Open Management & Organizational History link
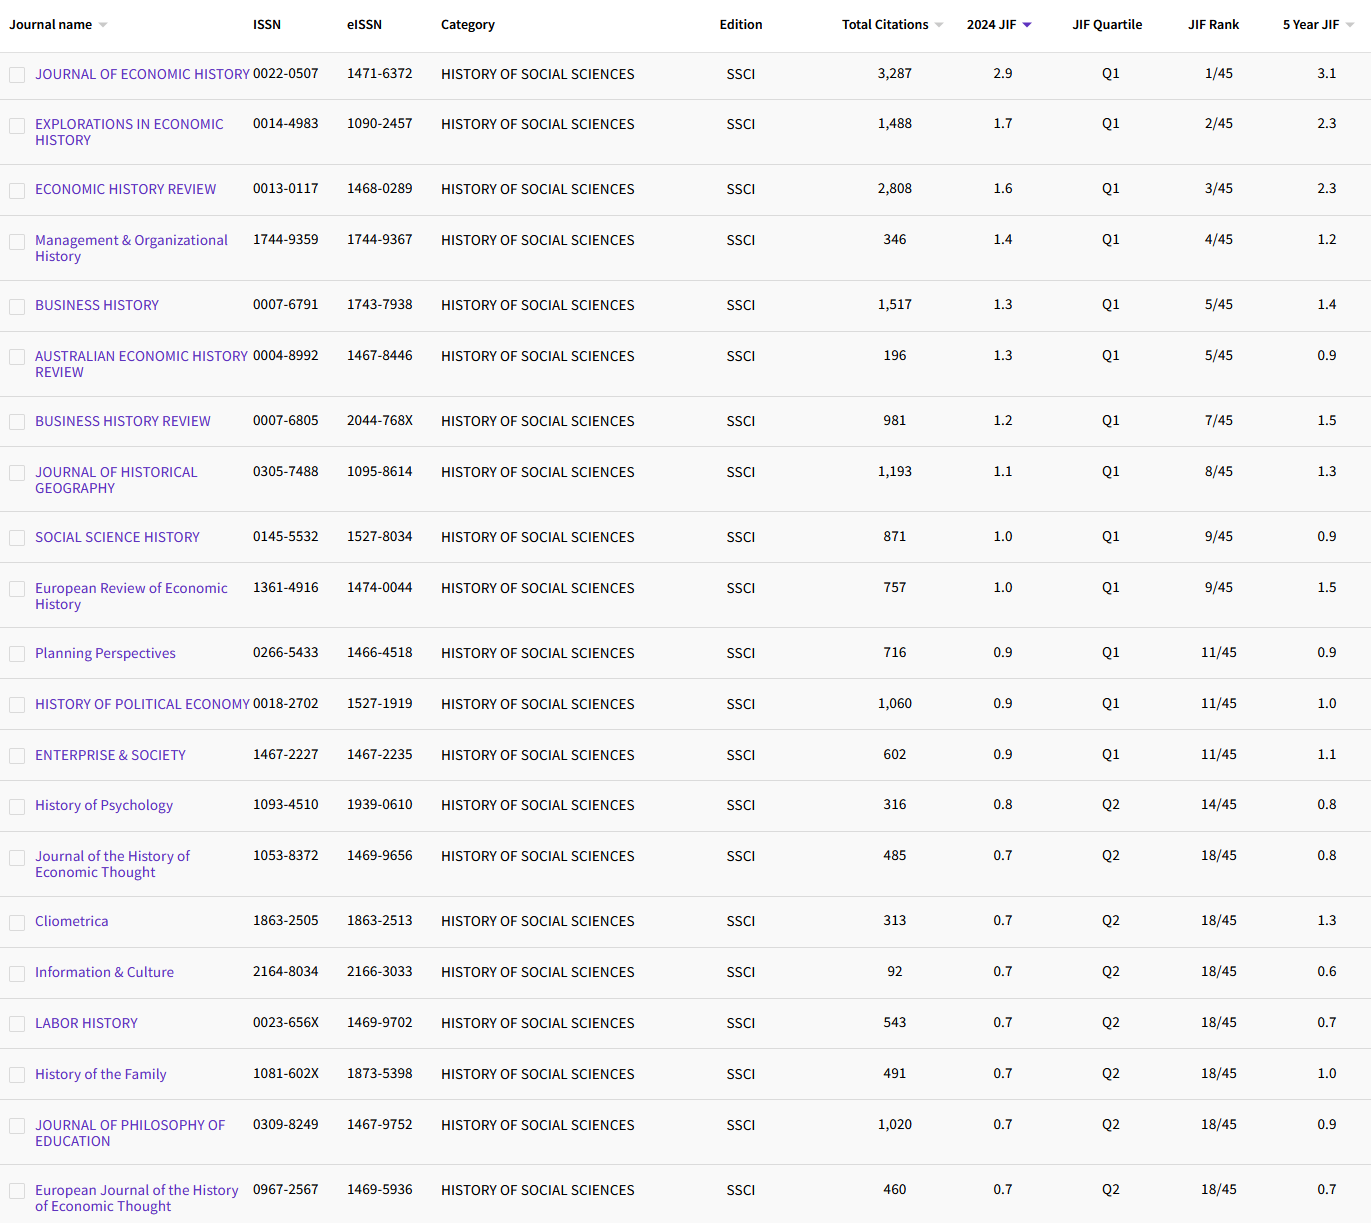Image resolution: width=1371 pixels, height=1223 pixels. click(x=131, y=248)
